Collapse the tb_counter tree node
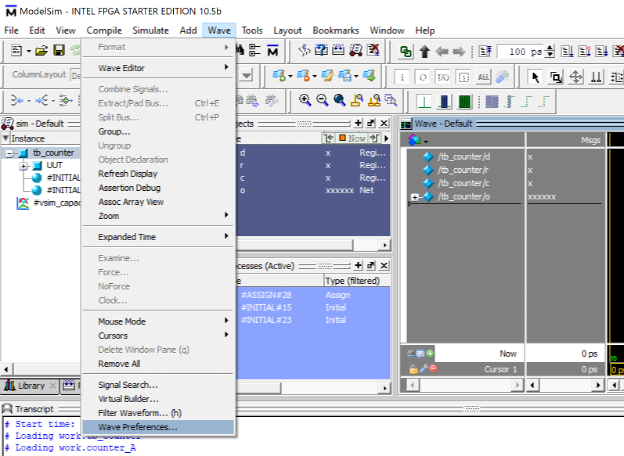624x456 pixels. [10, 153]
